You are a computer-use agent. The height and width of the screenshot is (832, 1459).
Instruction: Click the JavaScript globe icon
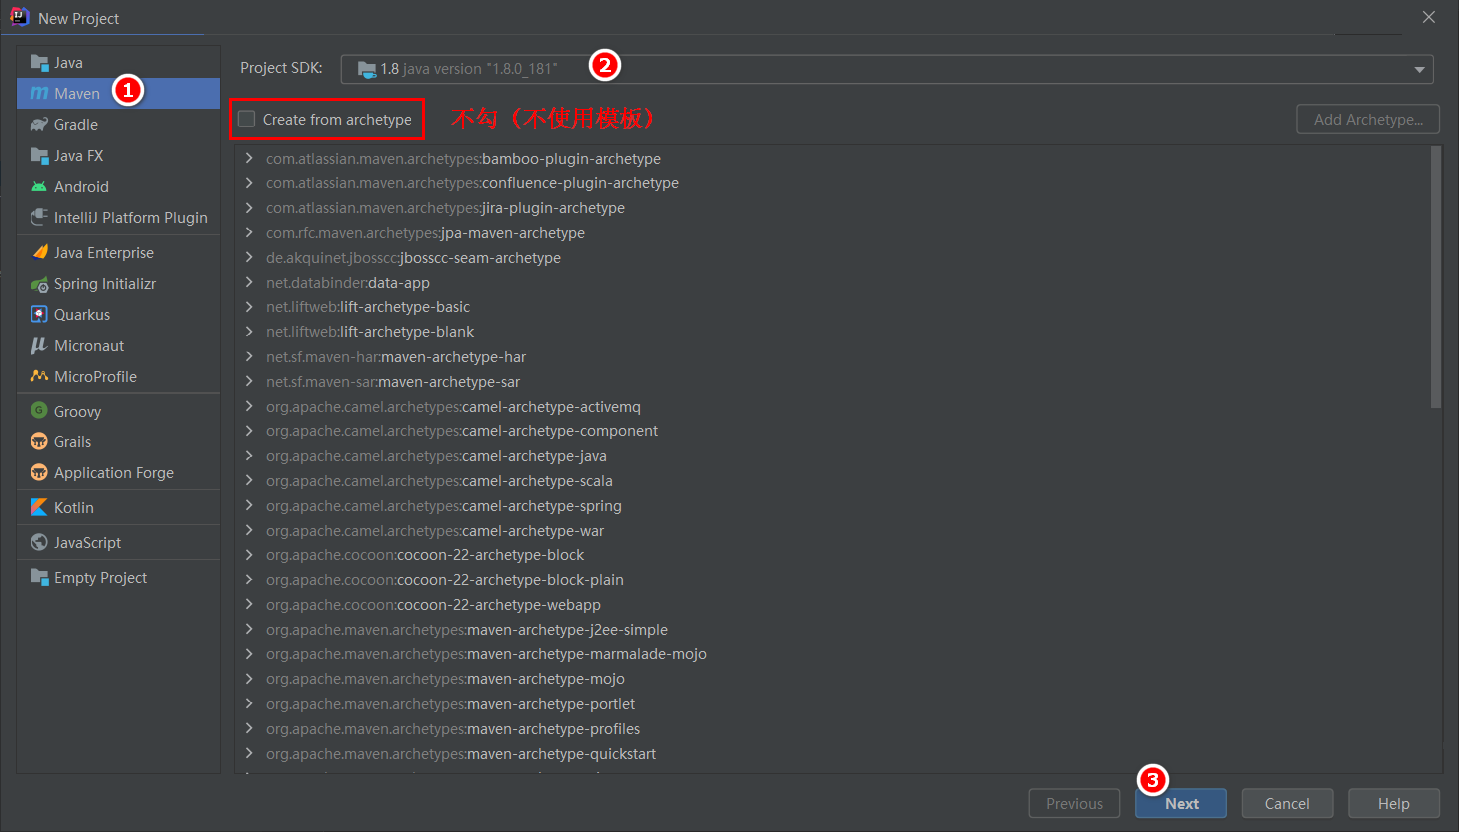click(x=39, y=543)
